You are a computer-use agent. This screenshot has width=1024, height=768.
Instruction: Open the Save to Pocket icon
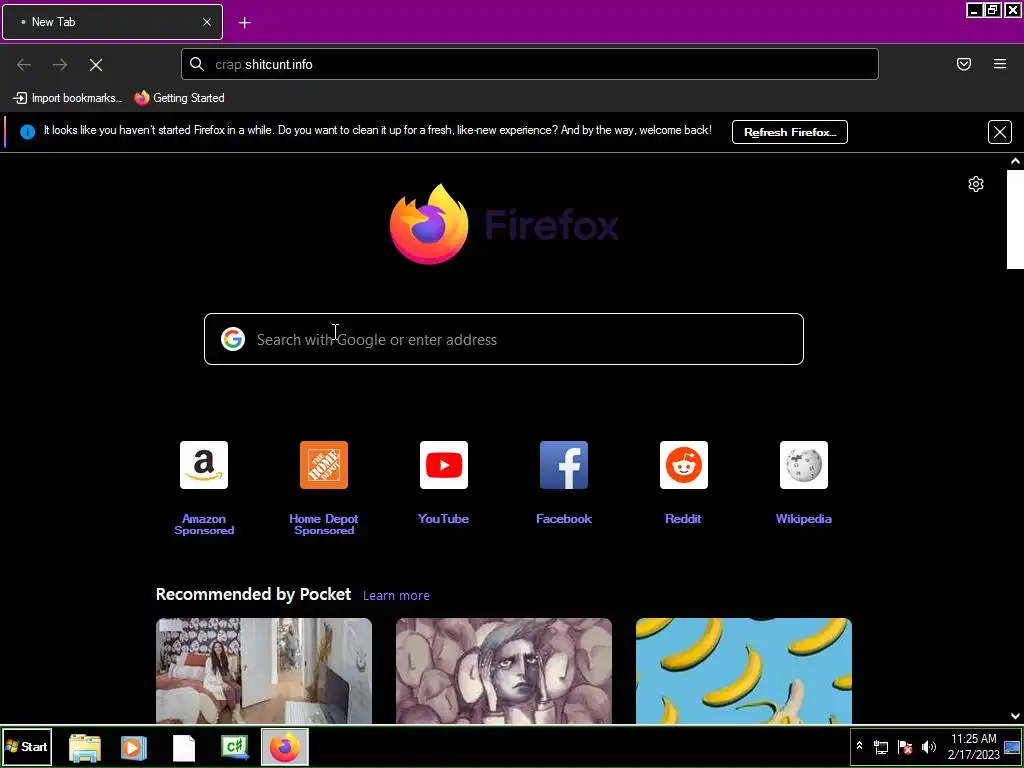[963, 64]
